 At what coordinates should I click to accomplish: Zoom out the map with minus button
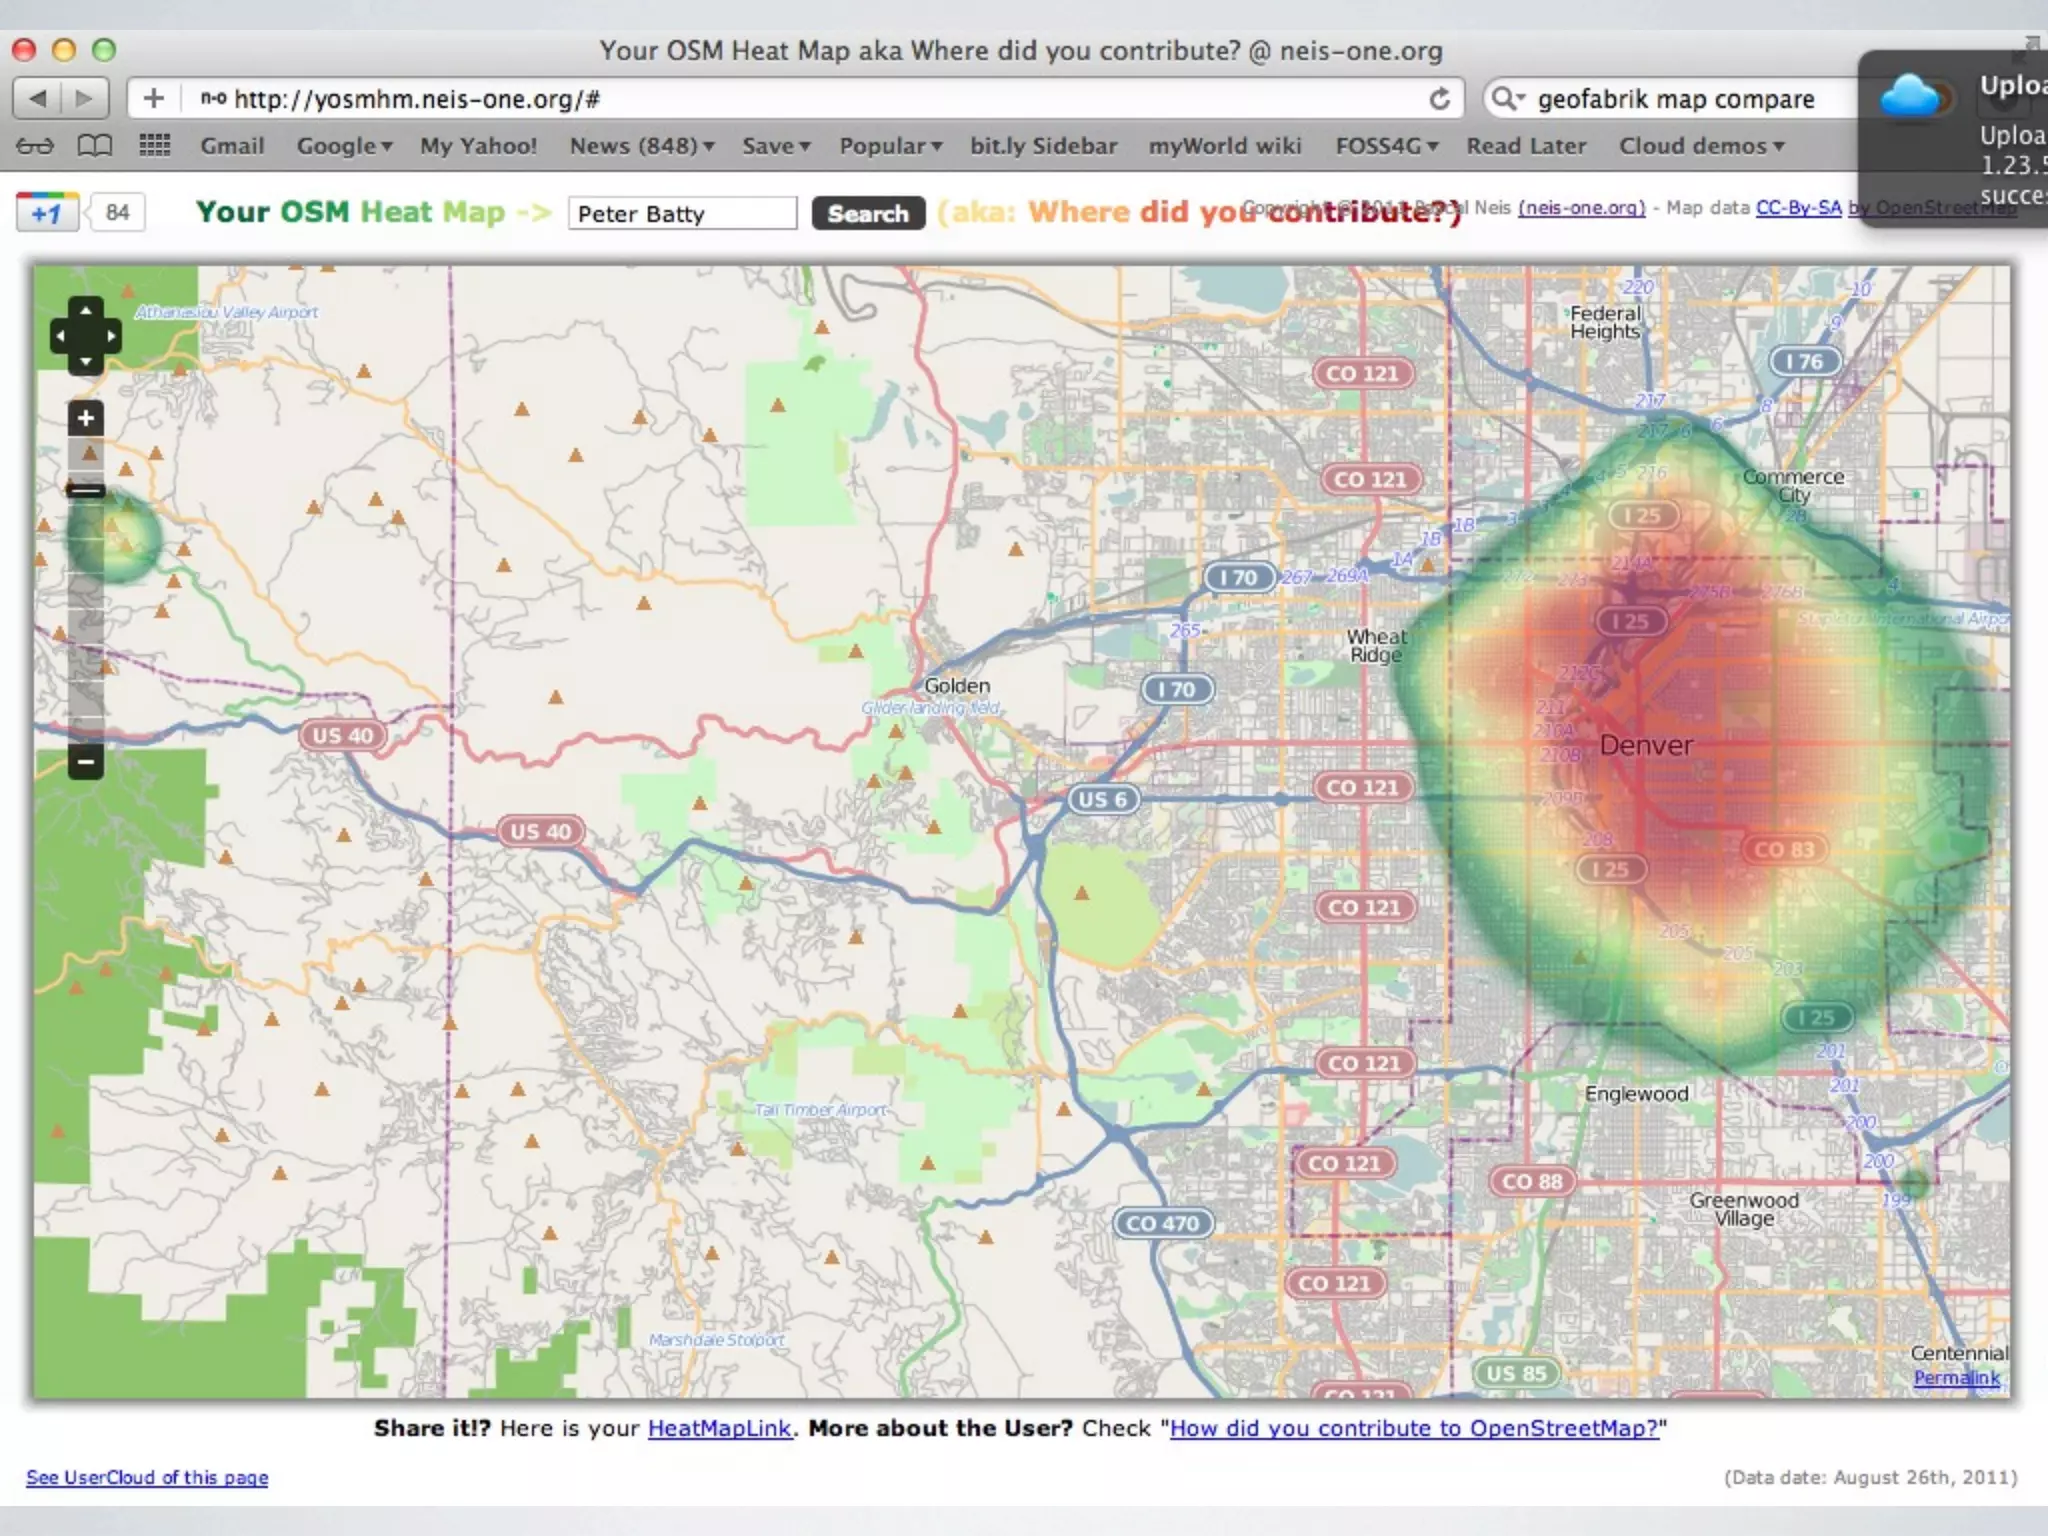[86, 762]
